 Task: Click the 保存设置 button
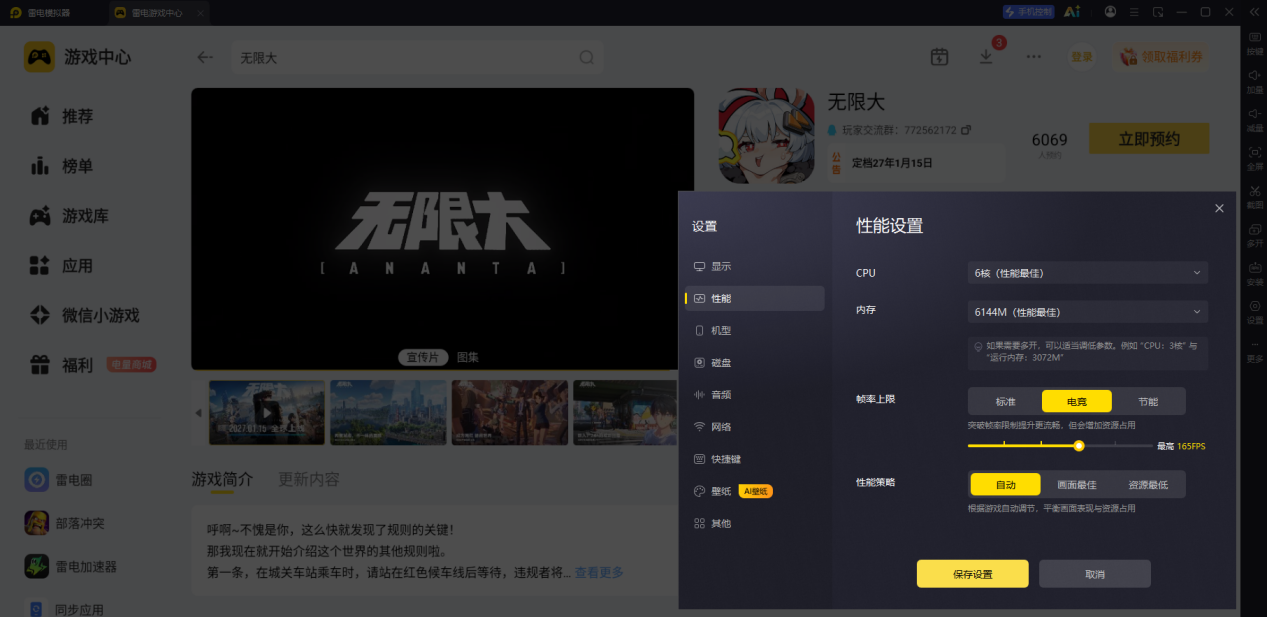point(973,574)
